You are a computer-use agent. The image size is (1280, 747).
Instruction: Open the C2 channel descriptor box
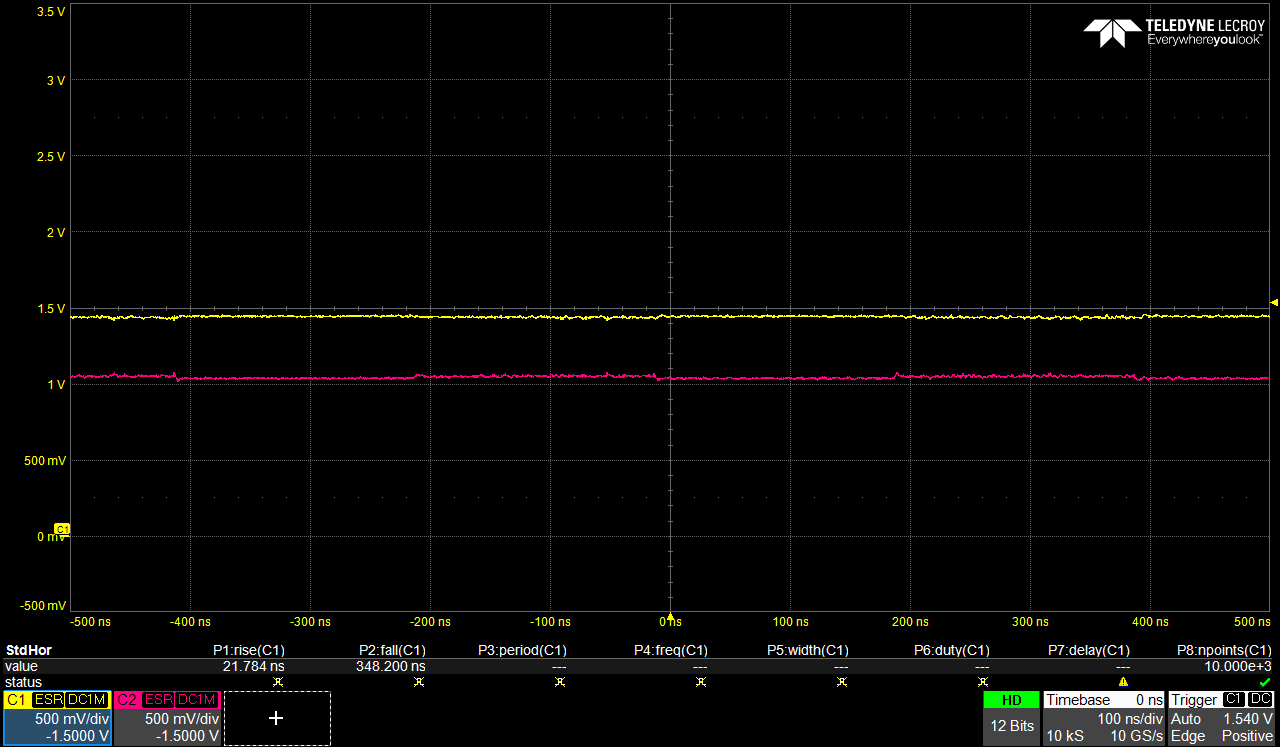(x=167, y=718)
